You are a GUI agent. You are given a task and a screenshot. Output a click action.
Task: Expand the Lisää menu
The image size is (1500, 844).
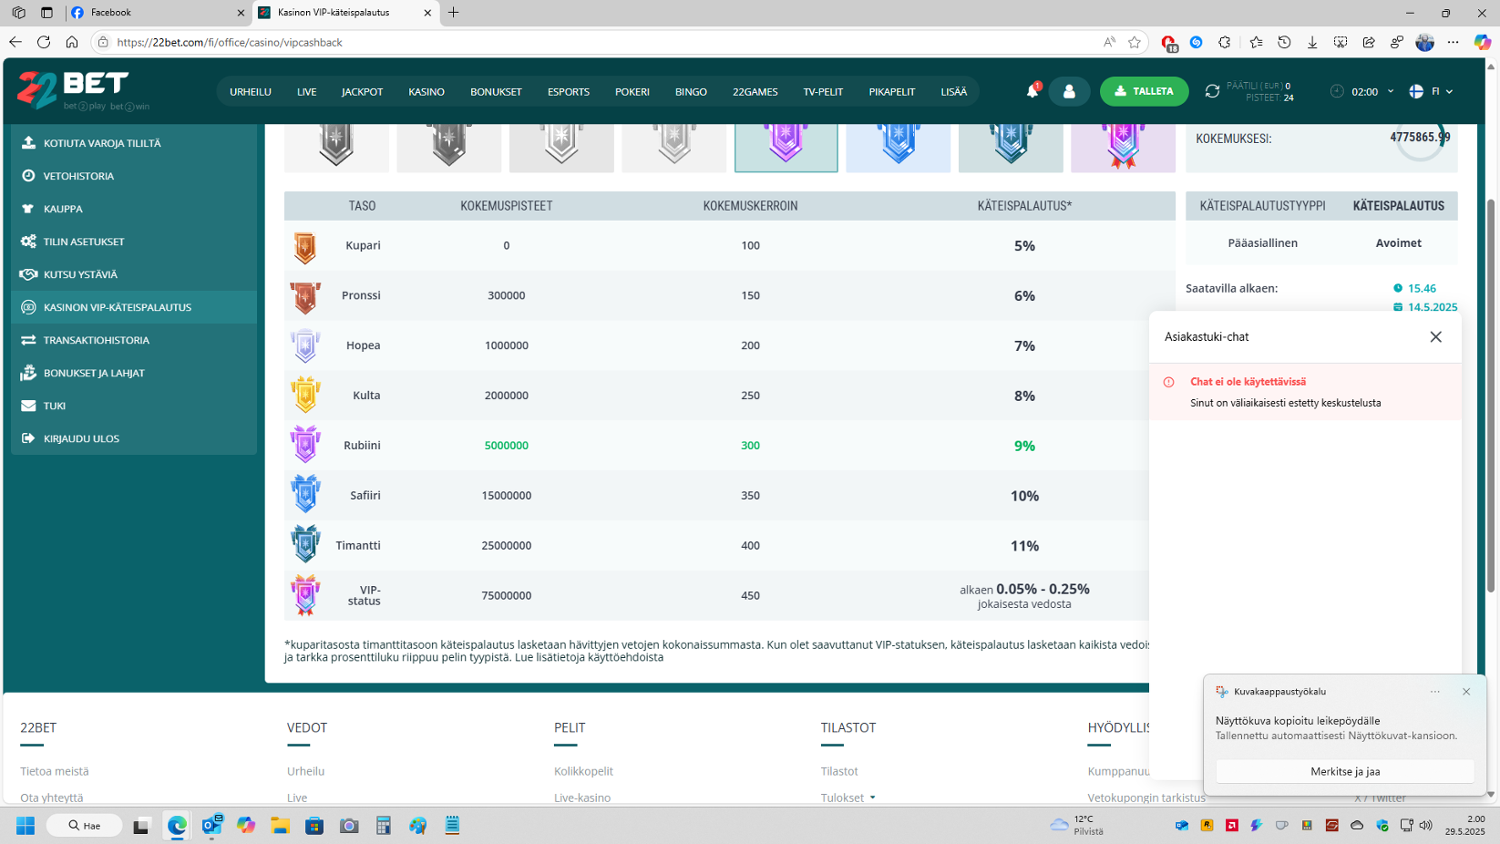pyautogui.click(x=954, y=92)
